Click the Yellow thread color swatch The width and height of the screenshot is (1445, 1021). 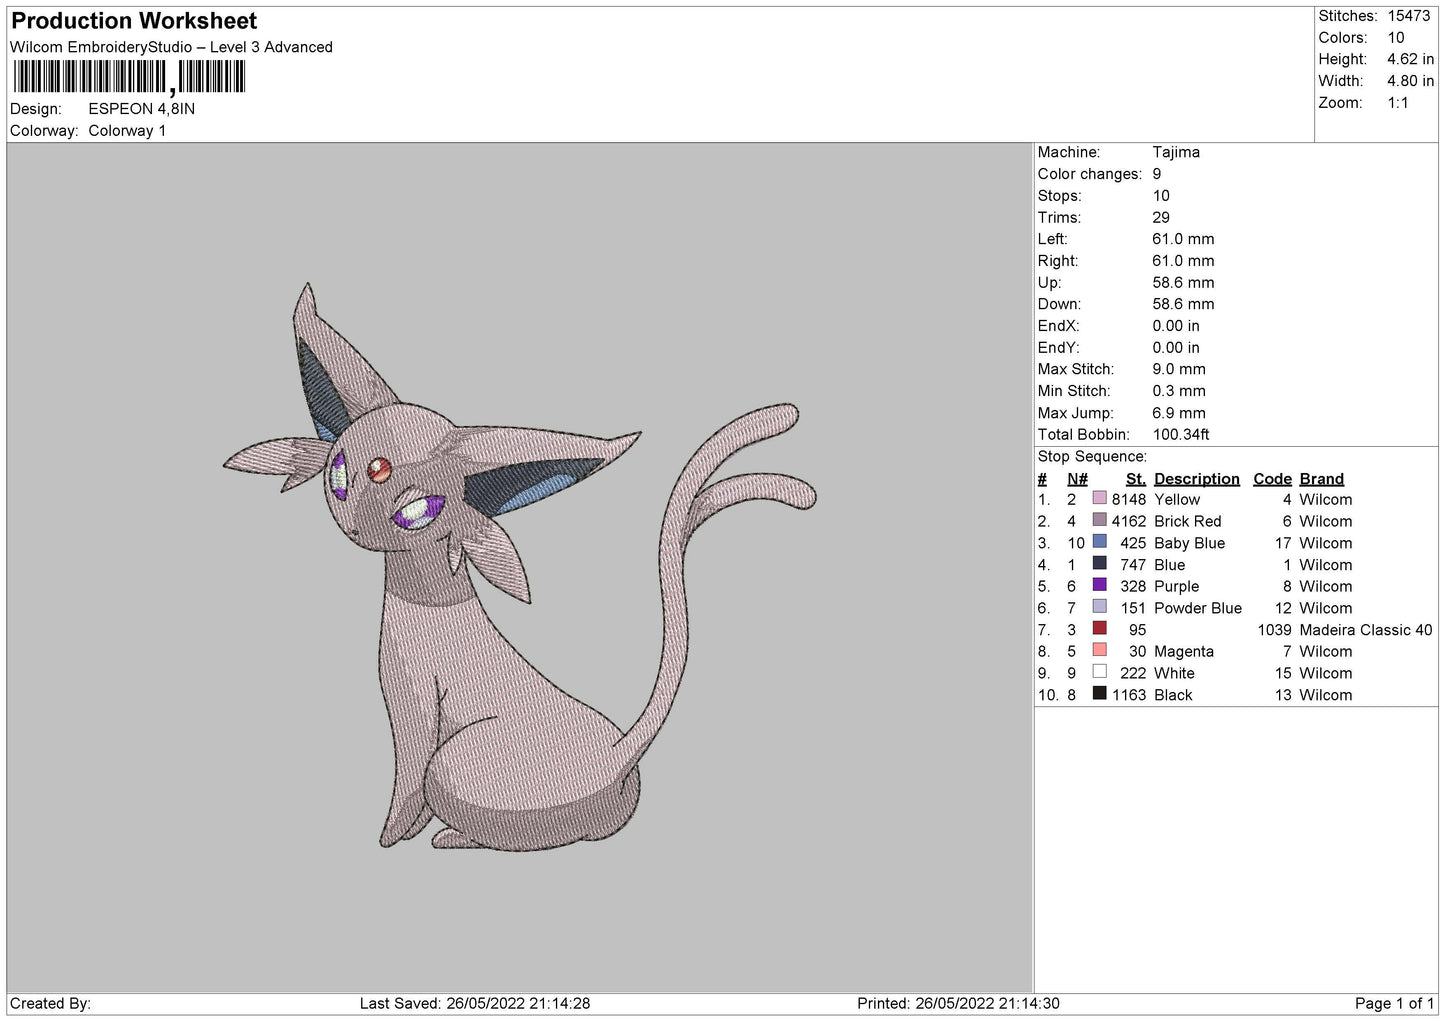coord(1100,498)
